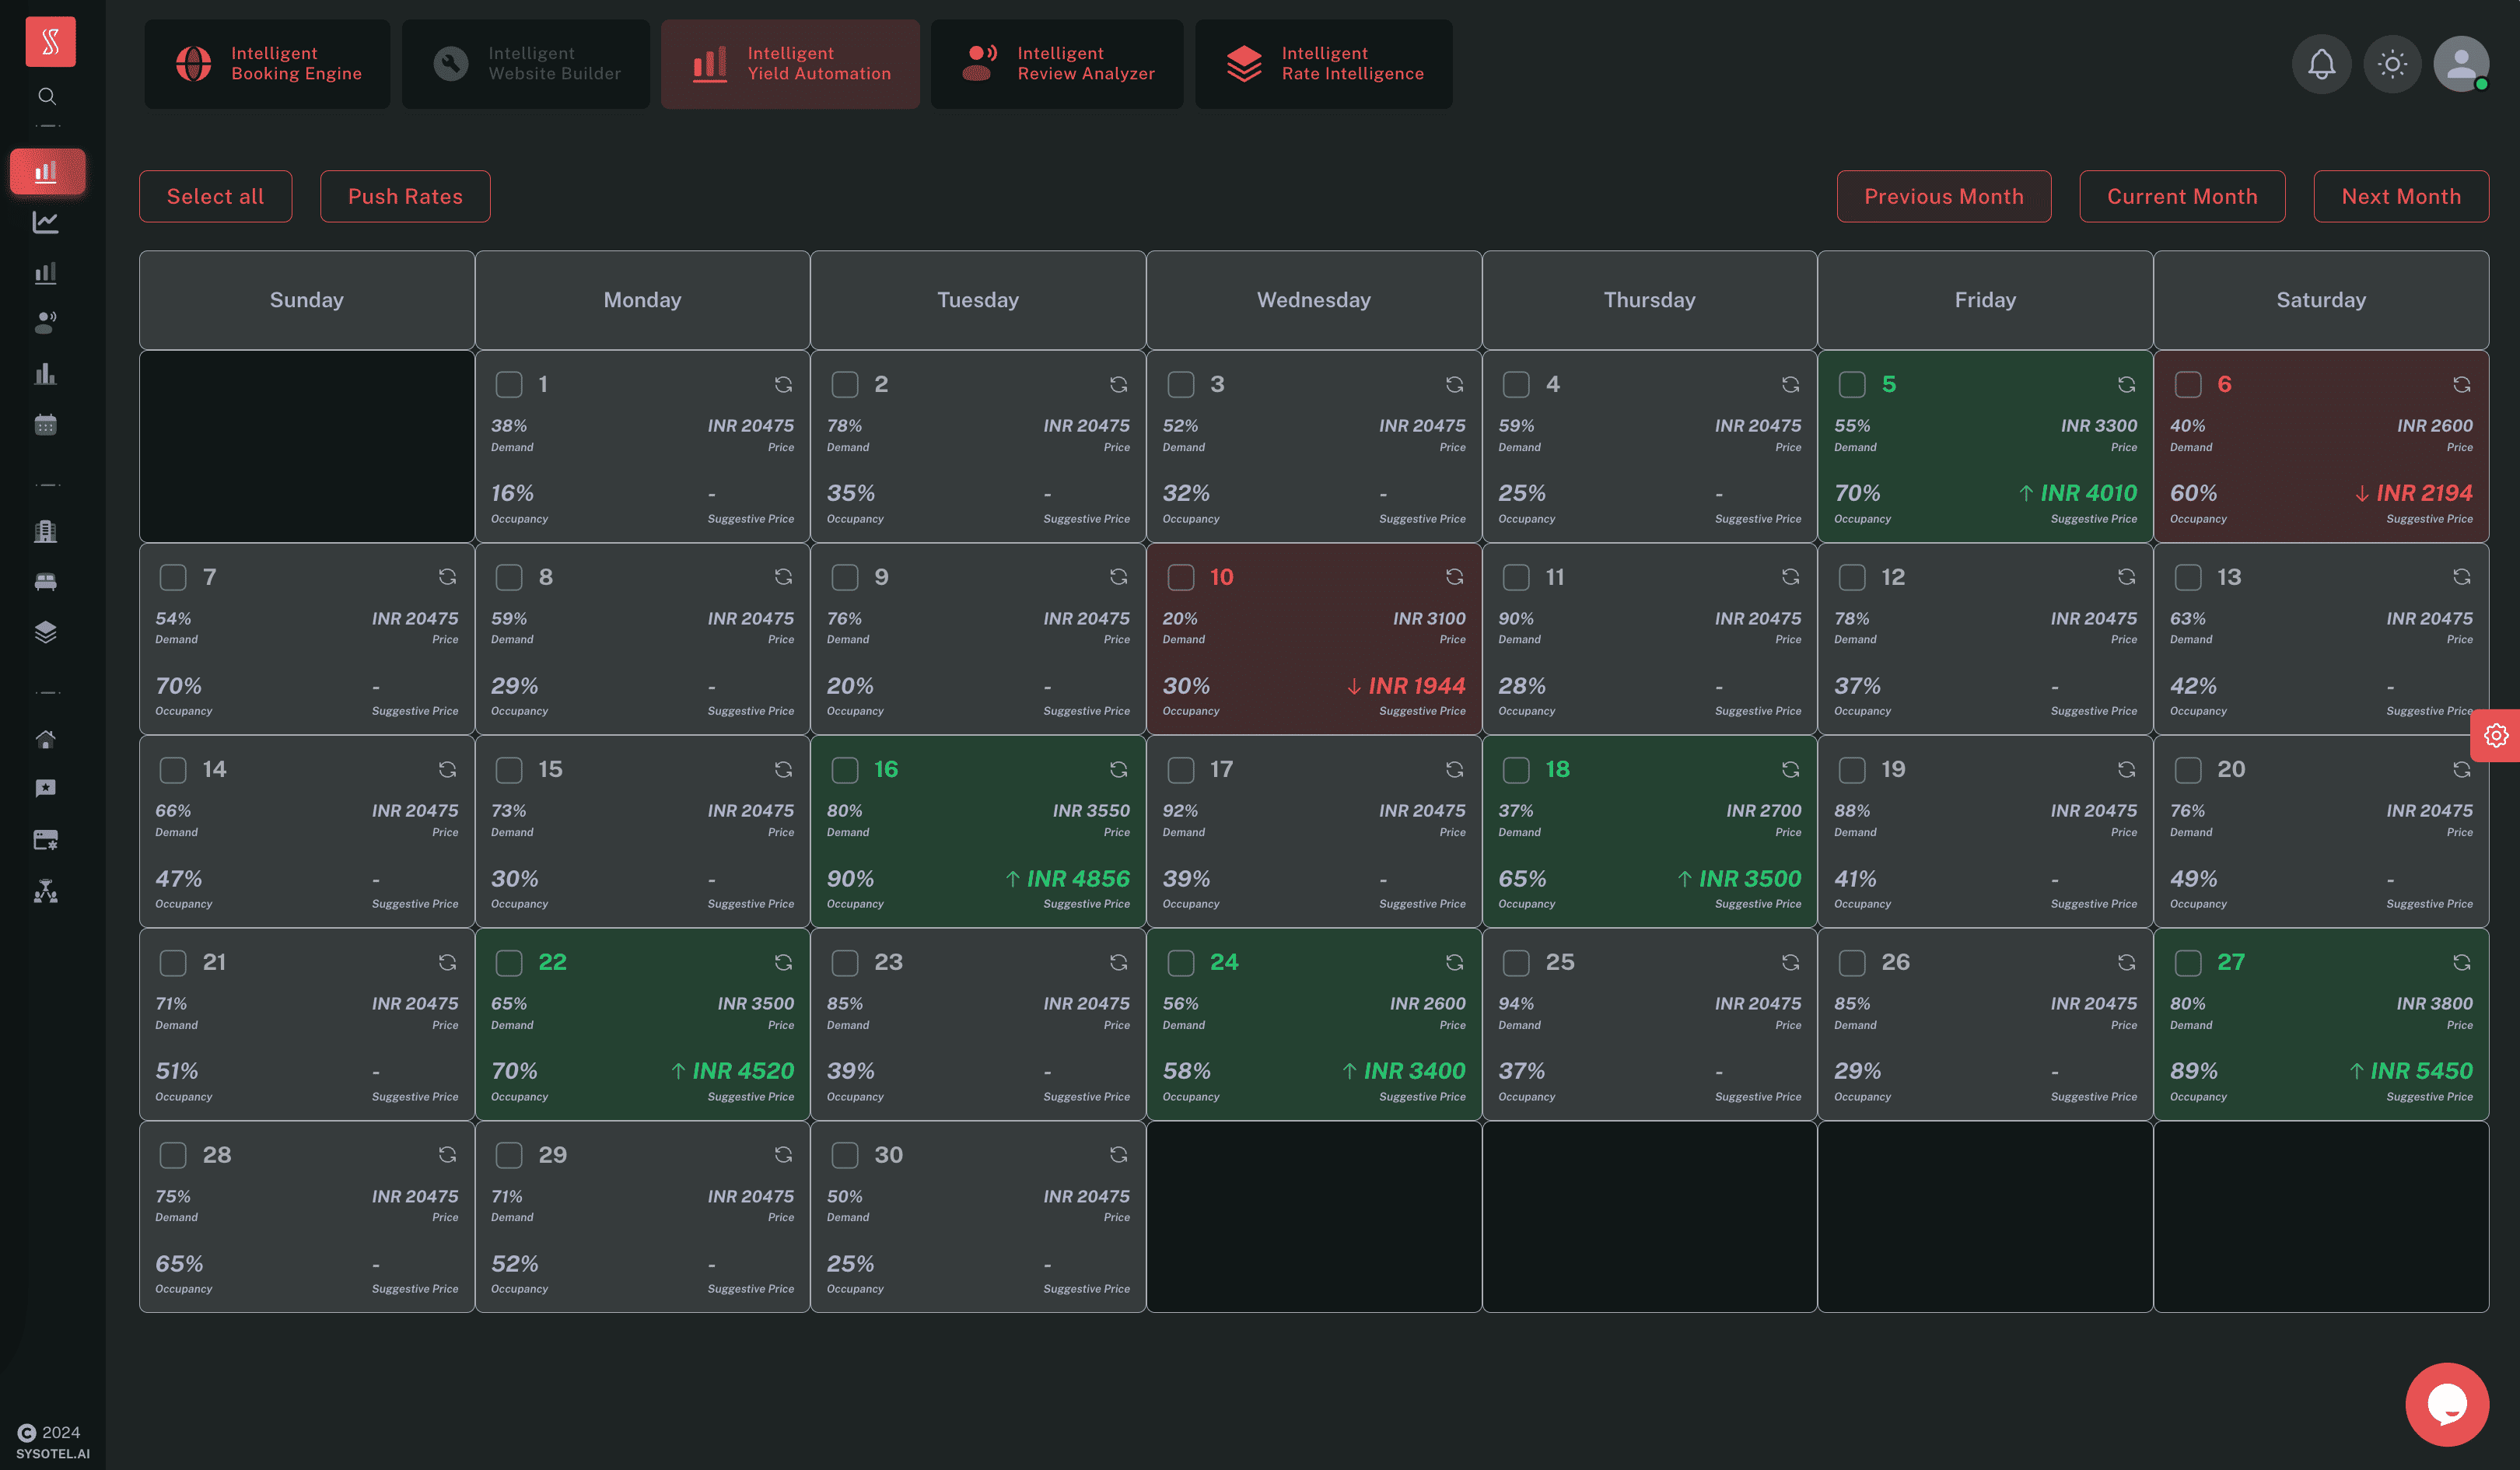Refresh rates for day 27
Viewport: 2520px width, 1470px height.
click(x=2461, y=962)
